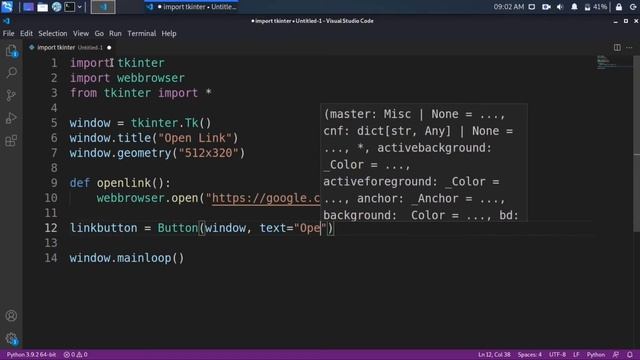
Task: Click "window.title" on line 6
Action: click(x=110, y=138)
